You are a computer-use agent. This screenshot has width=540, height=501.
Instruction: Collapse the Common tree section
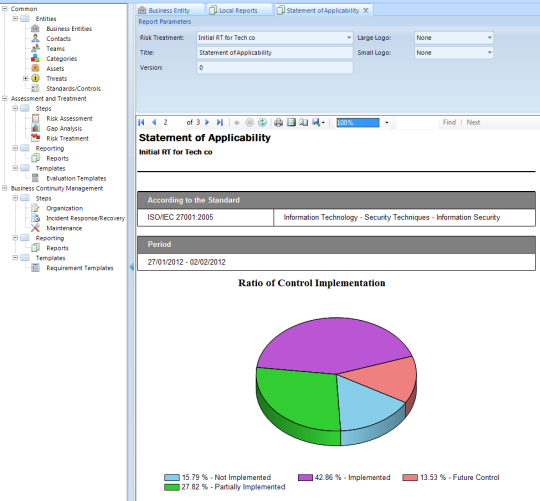(5, 9)
